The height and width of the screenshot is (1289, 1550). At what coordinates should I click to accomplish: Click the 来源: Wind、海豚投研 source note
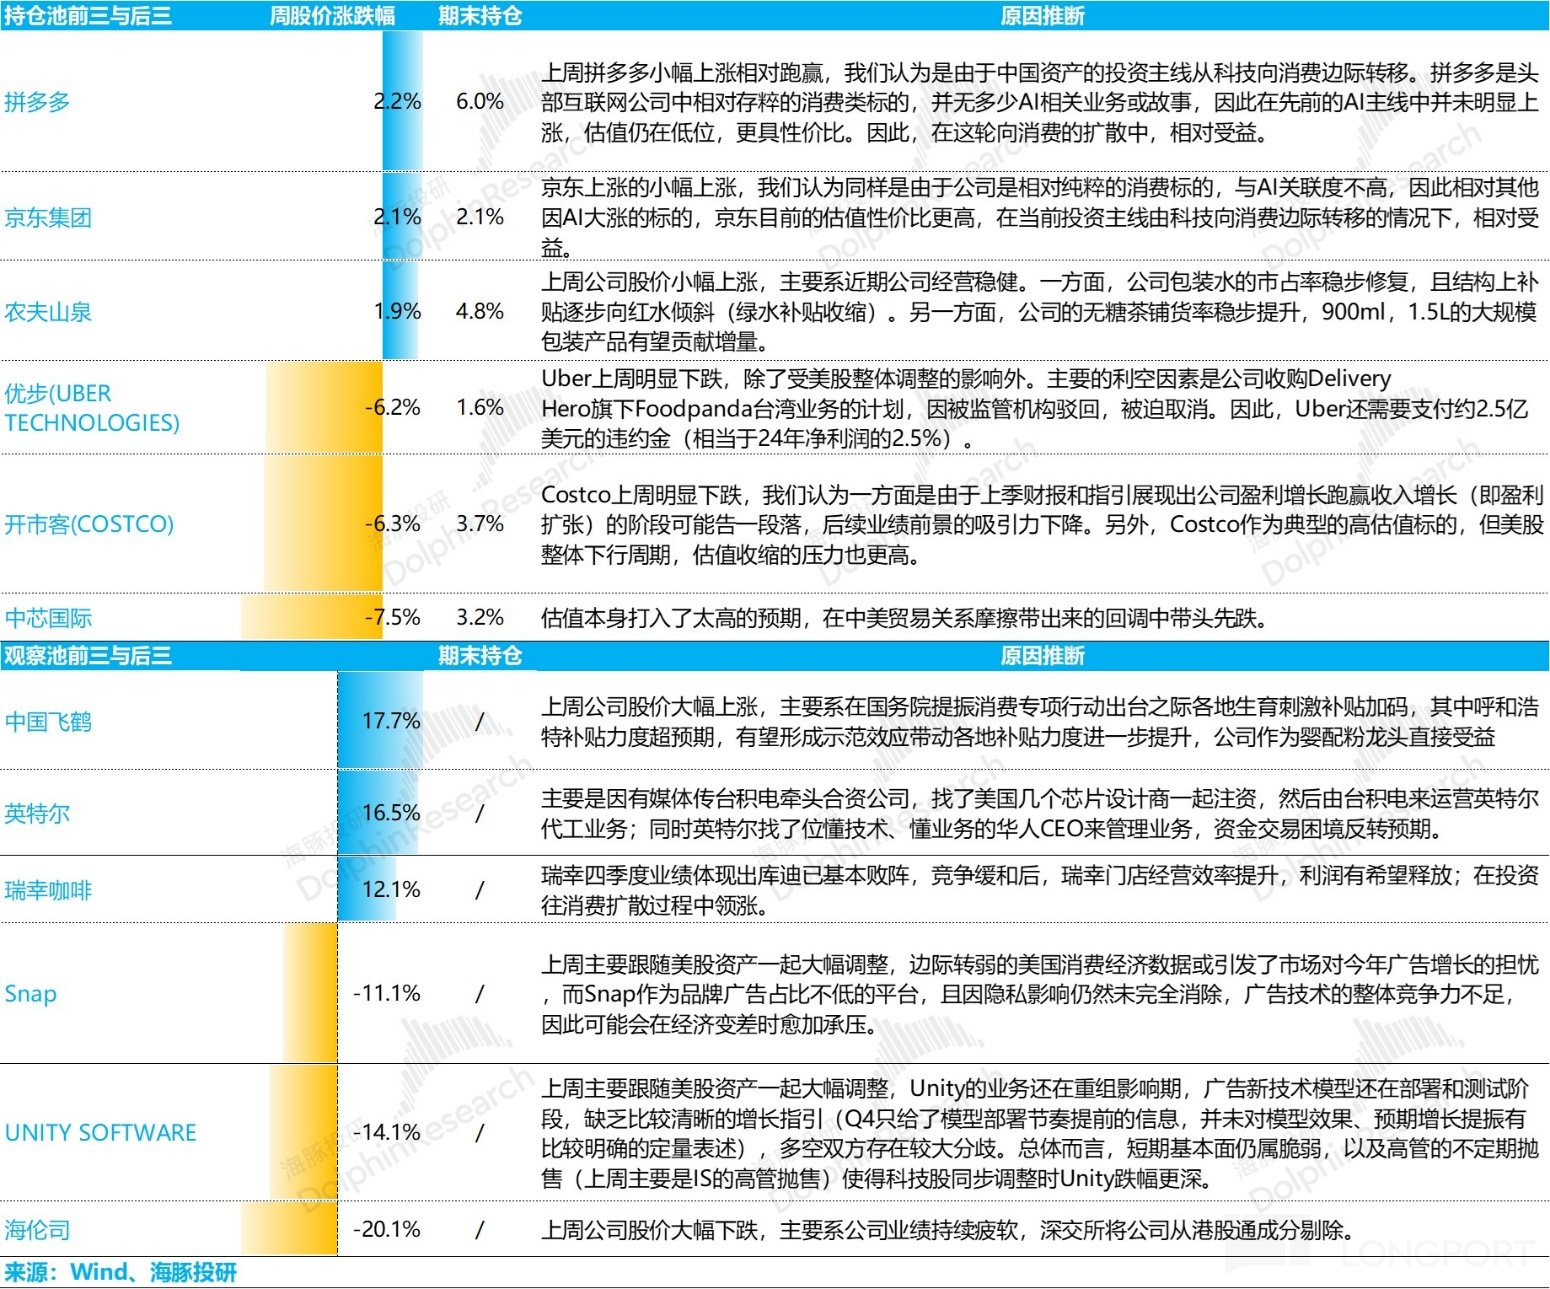pos(121,1272)
